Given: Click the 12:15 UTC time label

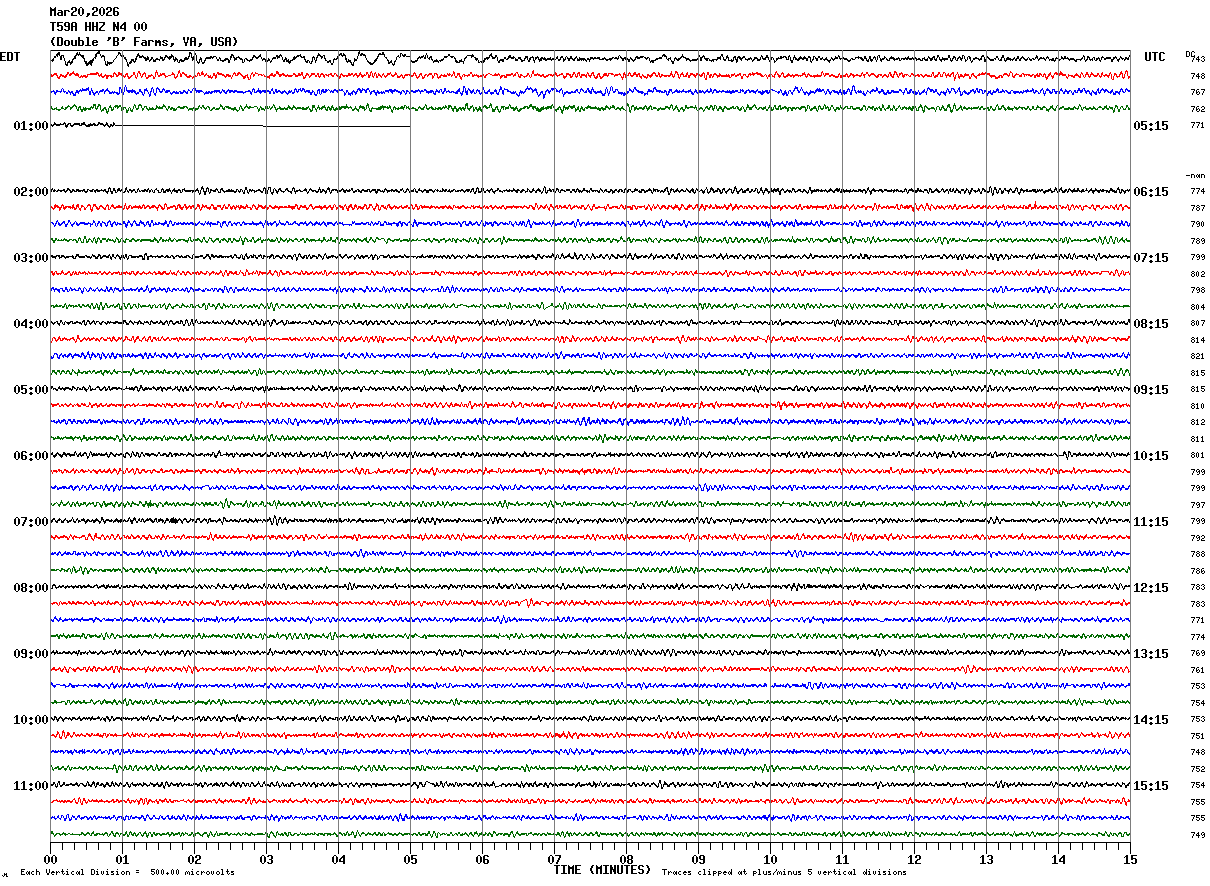Looking at the screenshot, I should [1151, 588].
